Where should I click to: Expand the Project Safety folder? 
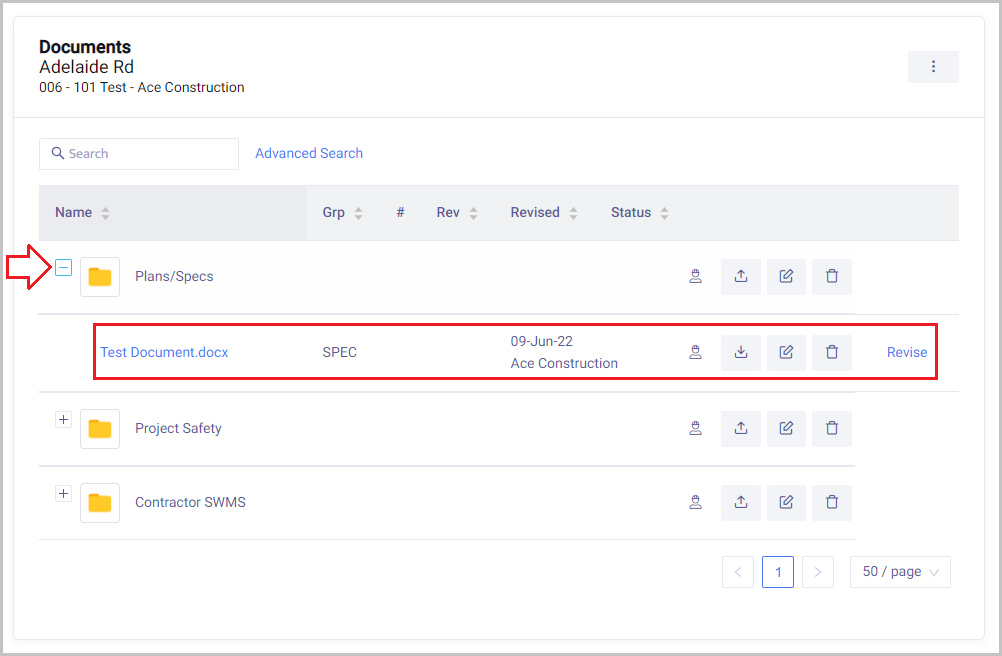63,420
